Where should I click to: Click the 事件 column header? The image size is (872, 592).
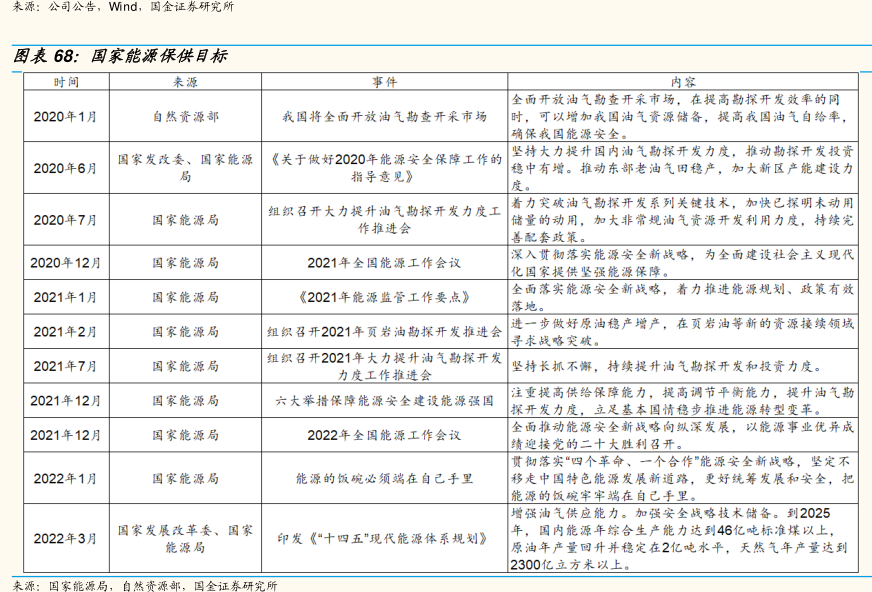[385, 81]
